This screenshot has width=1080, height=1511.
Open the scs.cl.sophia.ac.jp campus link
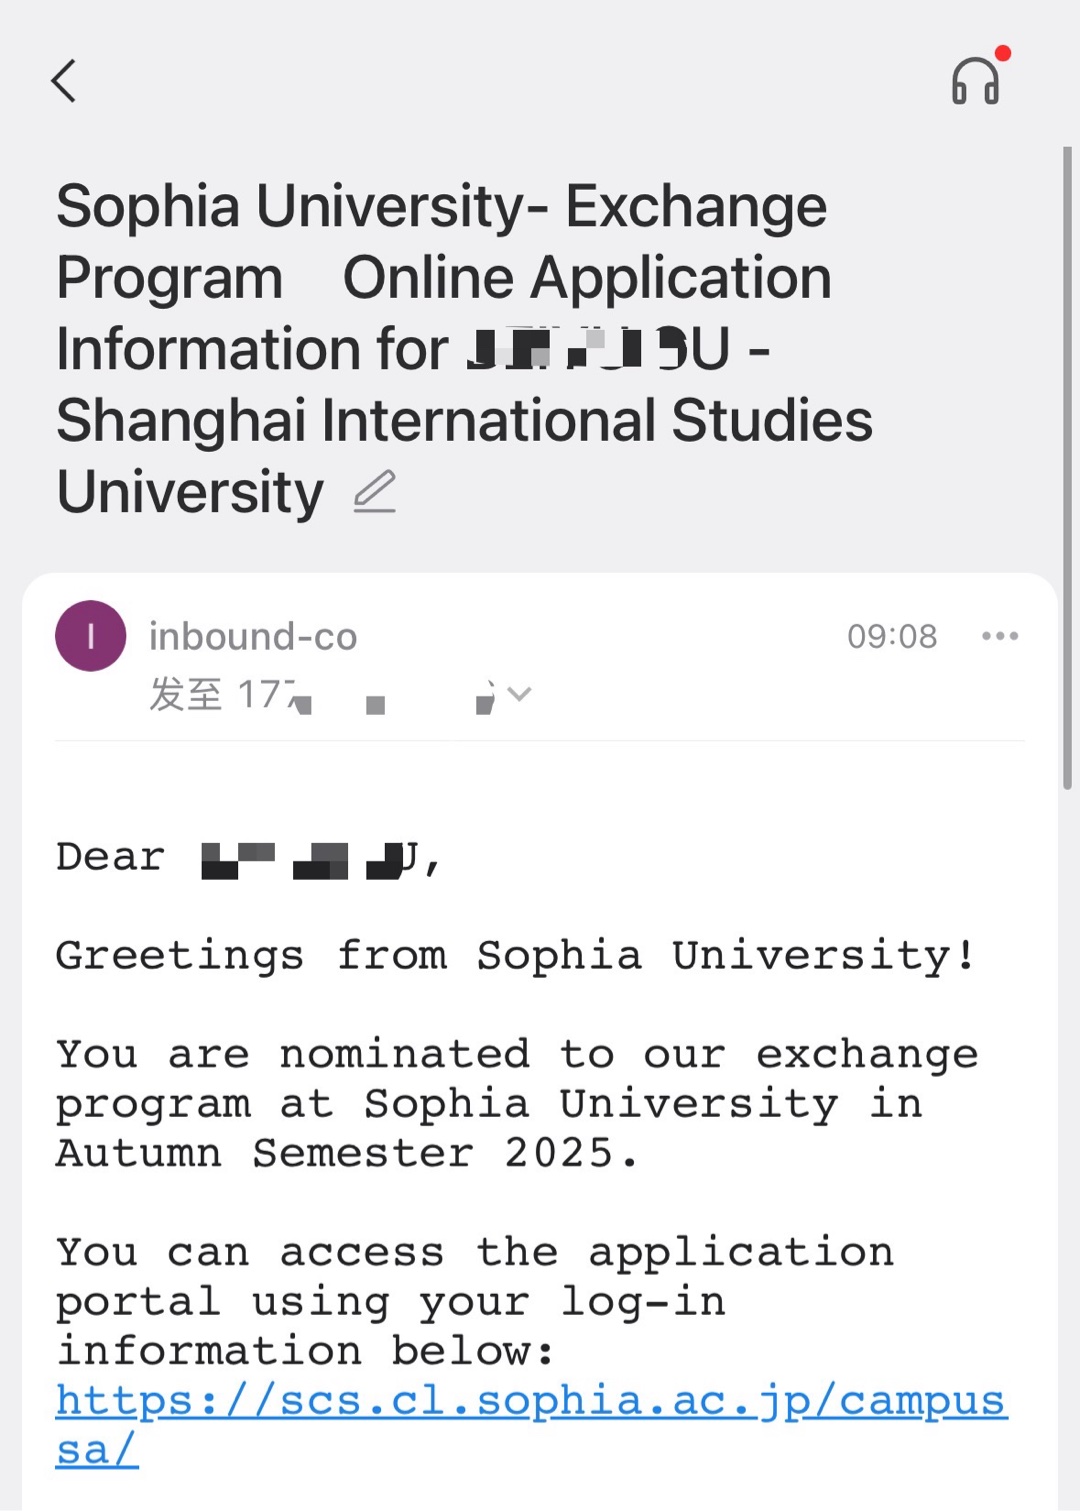click(530, 1400)
